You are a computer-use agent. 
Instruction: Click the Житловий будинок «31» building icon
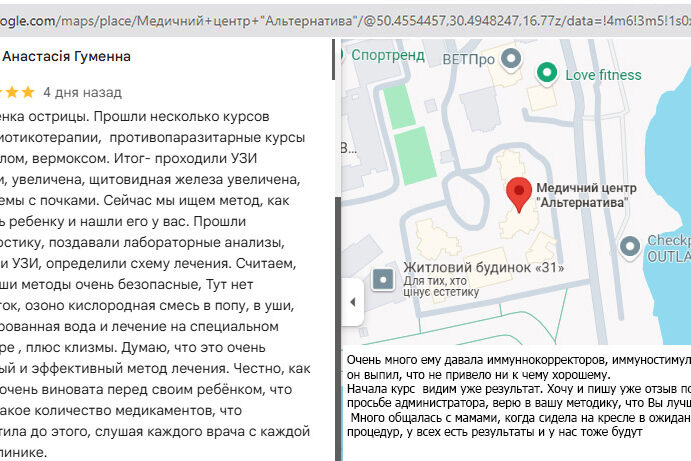pos(382,279)
